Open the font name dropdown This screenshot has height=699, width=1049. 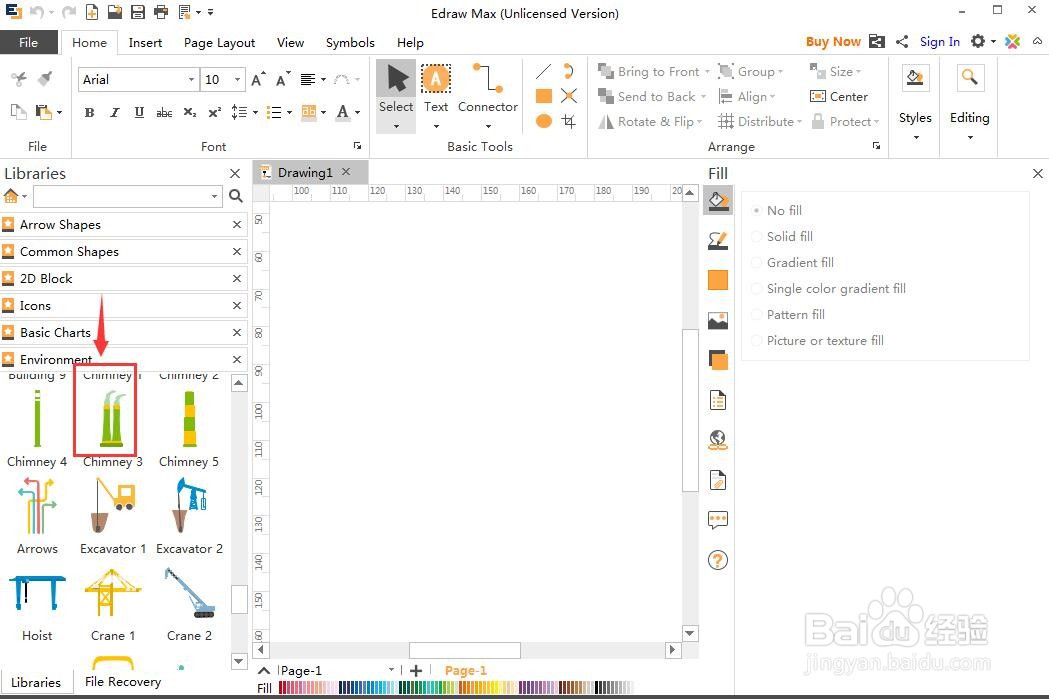tap(191, 80)
